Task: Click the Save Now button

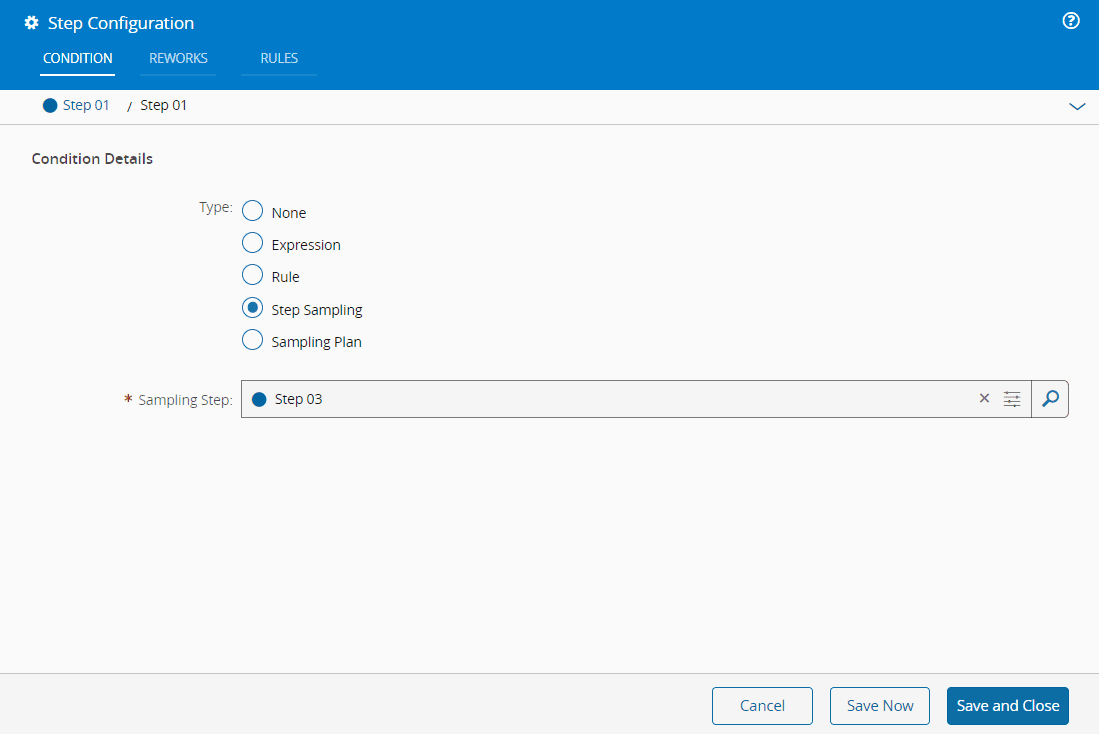Action: [879, 705]
